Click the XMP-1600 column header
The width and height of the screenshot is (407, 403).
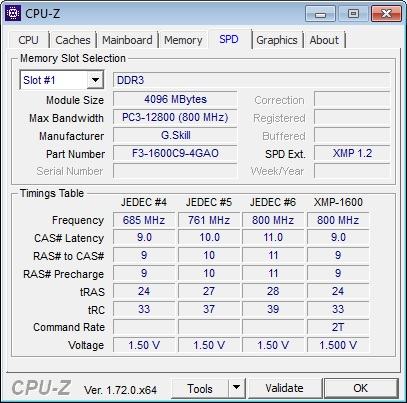[338, 202]
